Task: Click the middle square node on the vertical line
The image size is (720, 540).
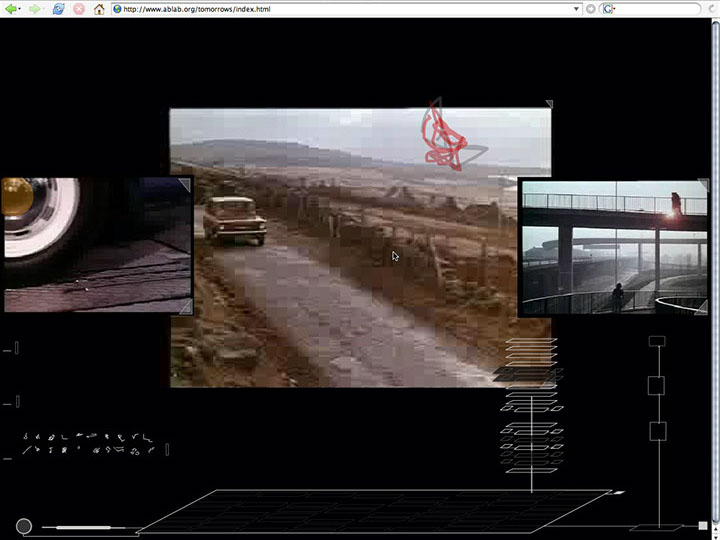Action: 657,385
